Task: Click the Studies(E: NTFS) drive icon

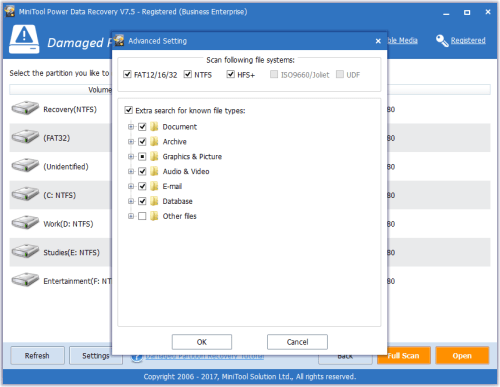Action: pyautogui.click(x=25, y=252)
